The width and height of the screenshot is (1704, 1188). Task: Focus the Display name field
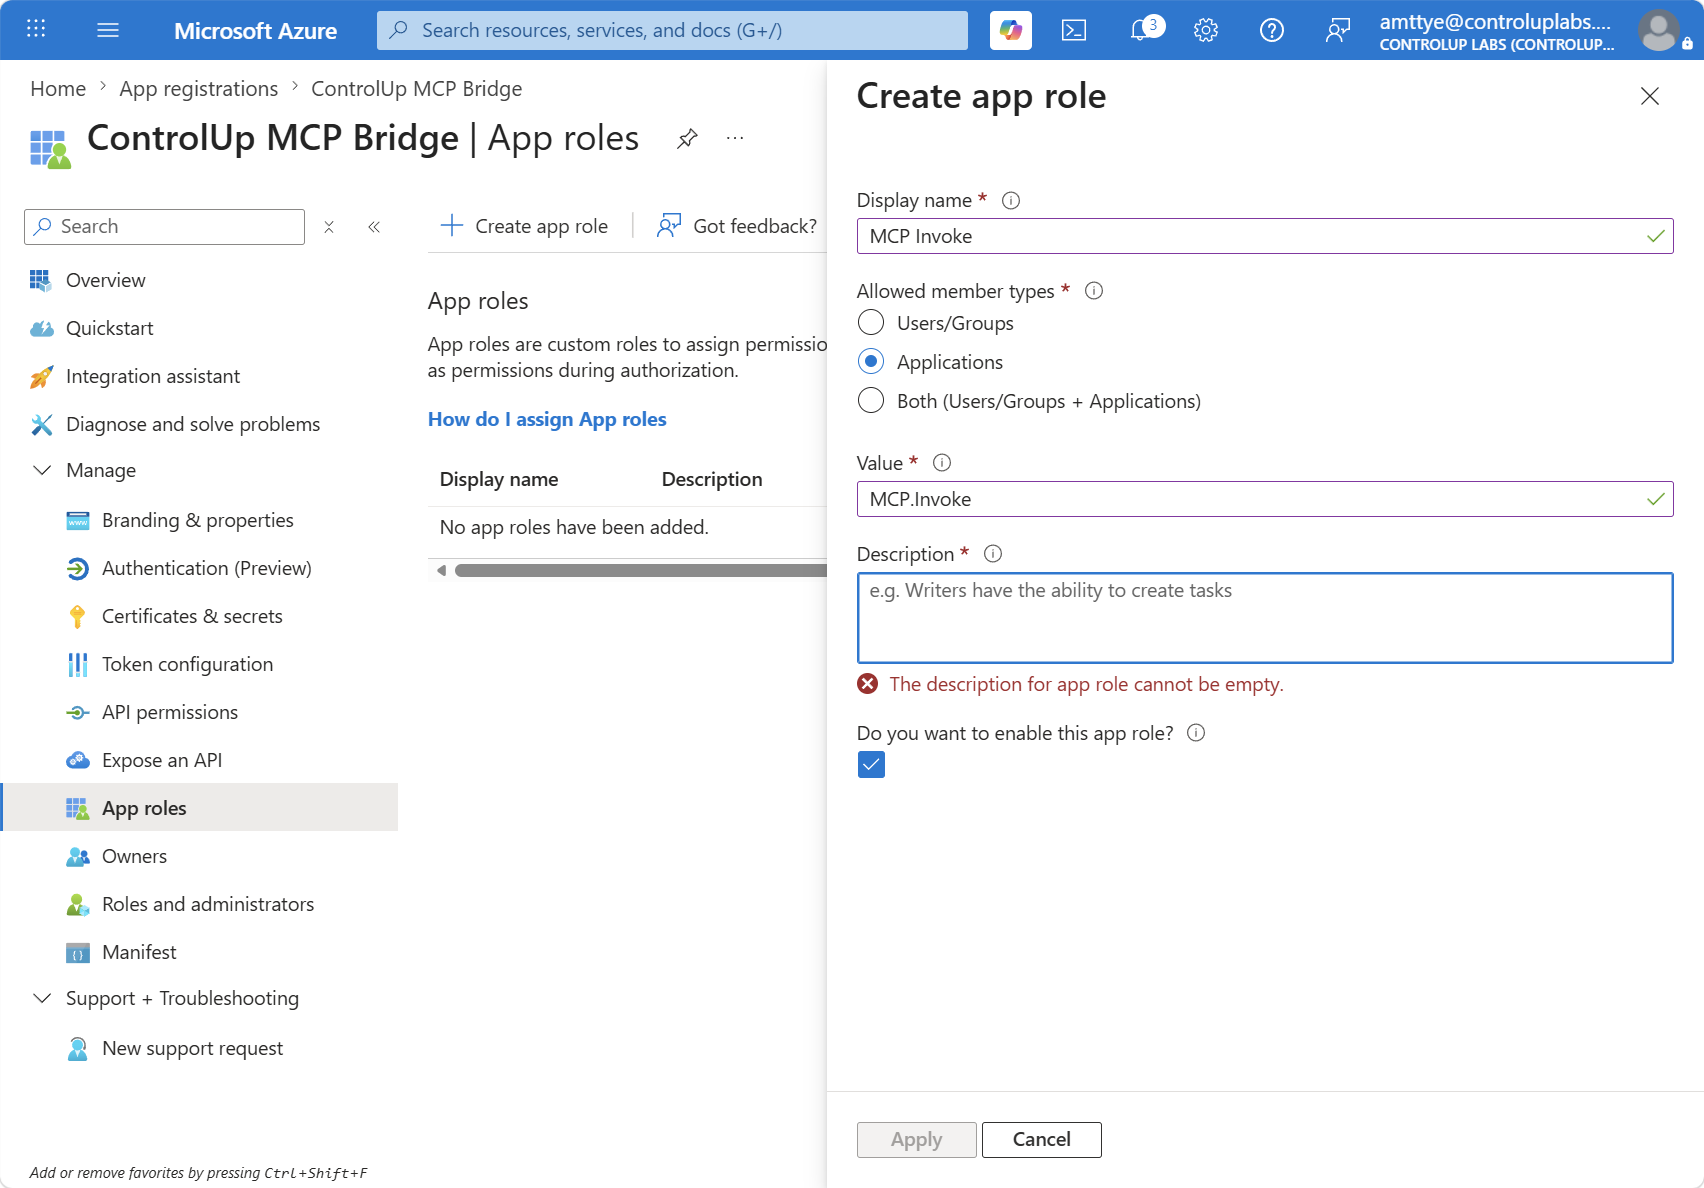click(x=1265, y=236)
